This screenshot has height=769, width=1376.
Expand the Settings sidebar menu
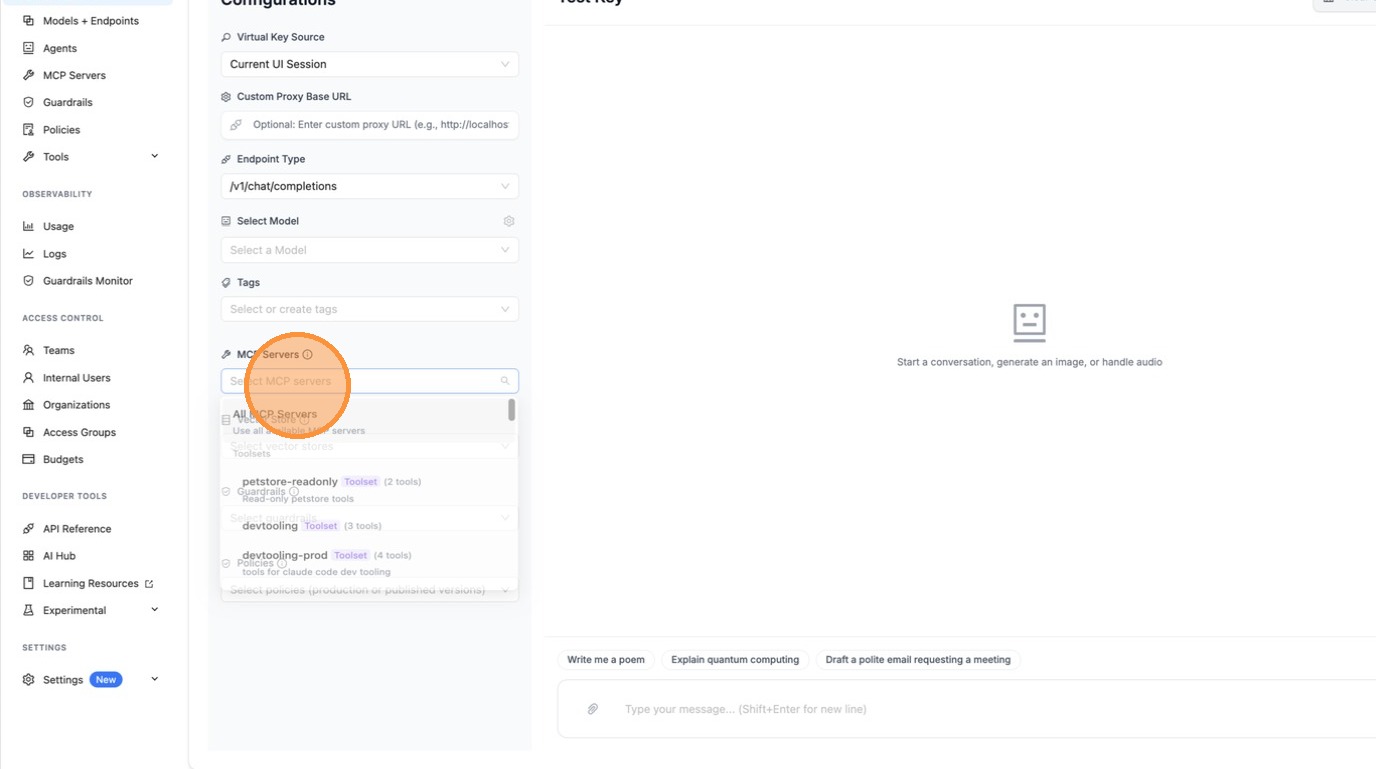(154, 679)
